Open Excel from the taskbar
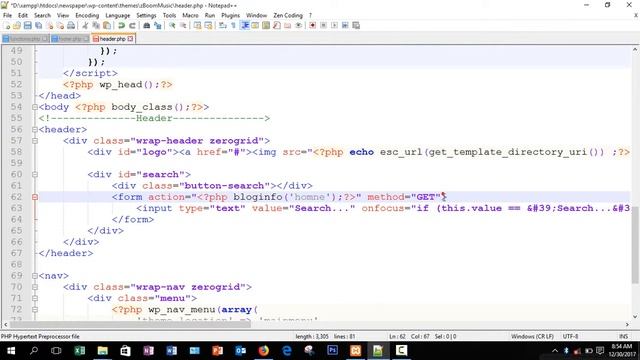640x360 pixels. [x=80, y=350]
